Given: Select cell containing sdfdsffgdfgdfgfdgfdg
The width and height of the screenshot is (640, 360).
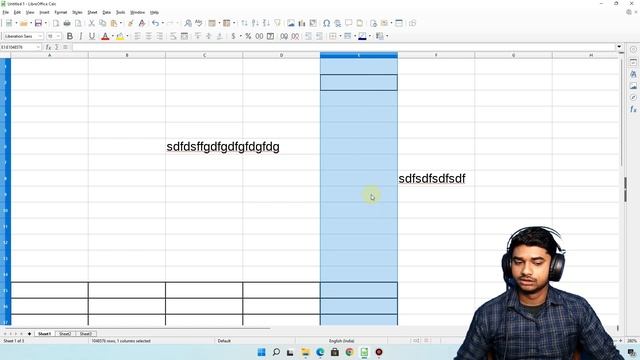Looking at the screenshot, I should click(204, 147).
